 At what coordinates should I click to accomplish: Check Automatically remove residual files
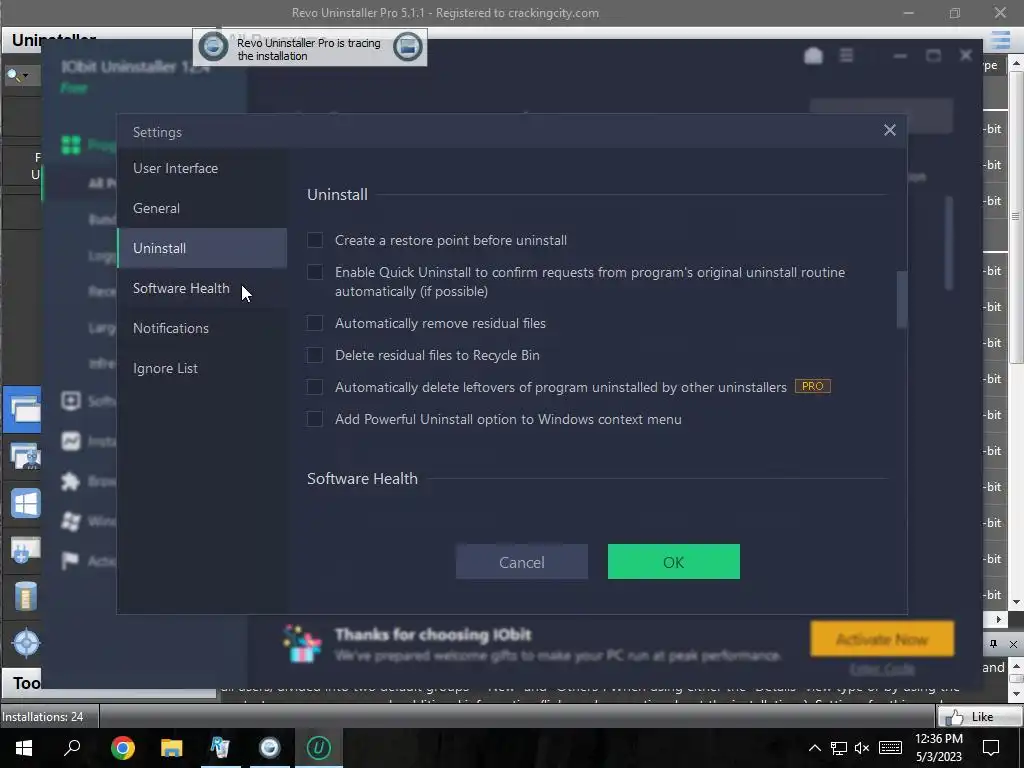tap(315, 323)
